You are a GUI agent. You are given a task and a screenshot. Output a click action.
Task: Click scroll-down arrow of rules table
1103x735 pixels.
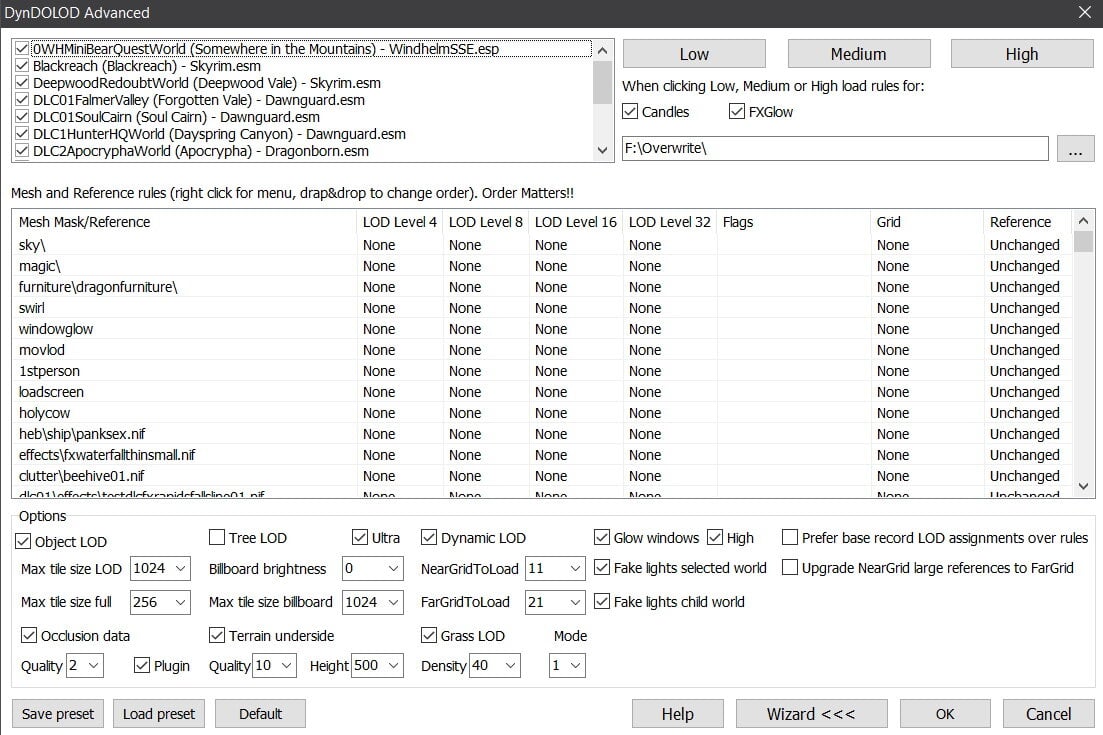click(x=1083, y=486)
